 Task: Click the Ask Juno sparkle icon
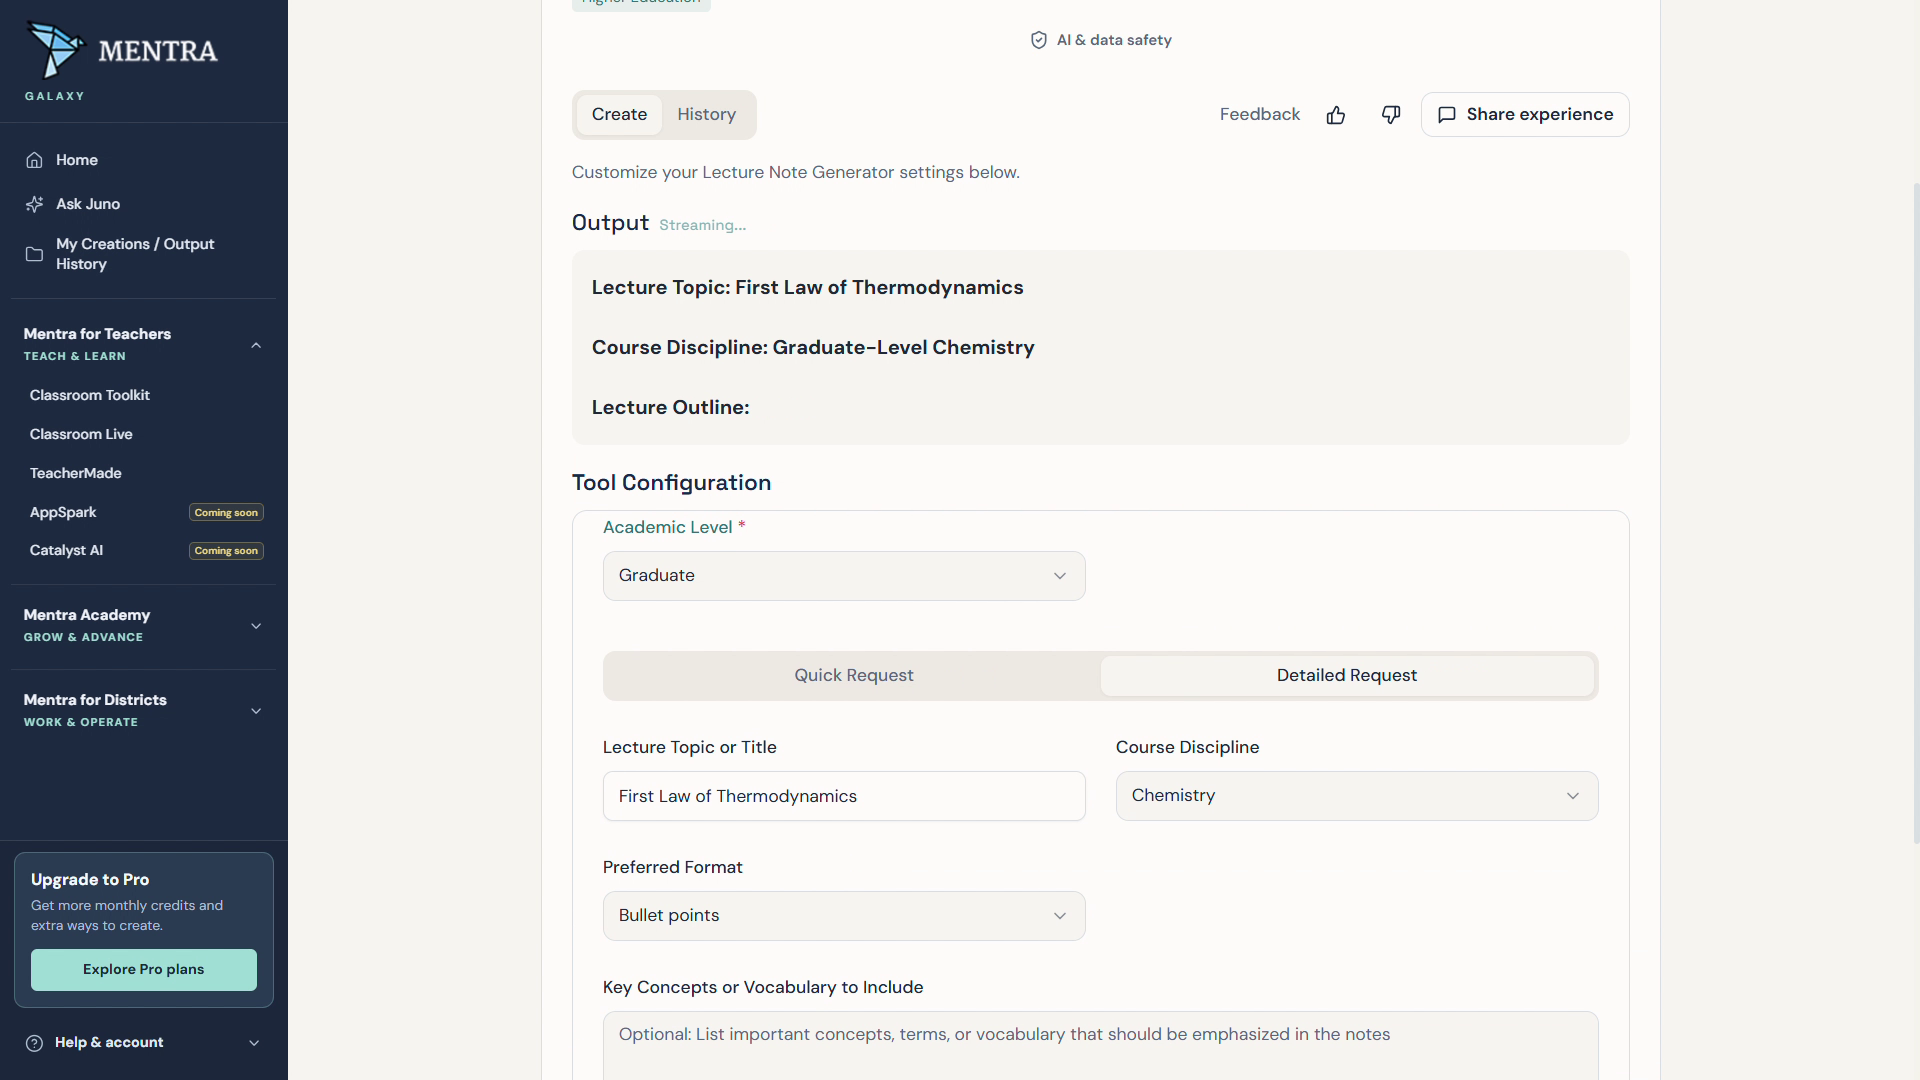coord(34,204)
